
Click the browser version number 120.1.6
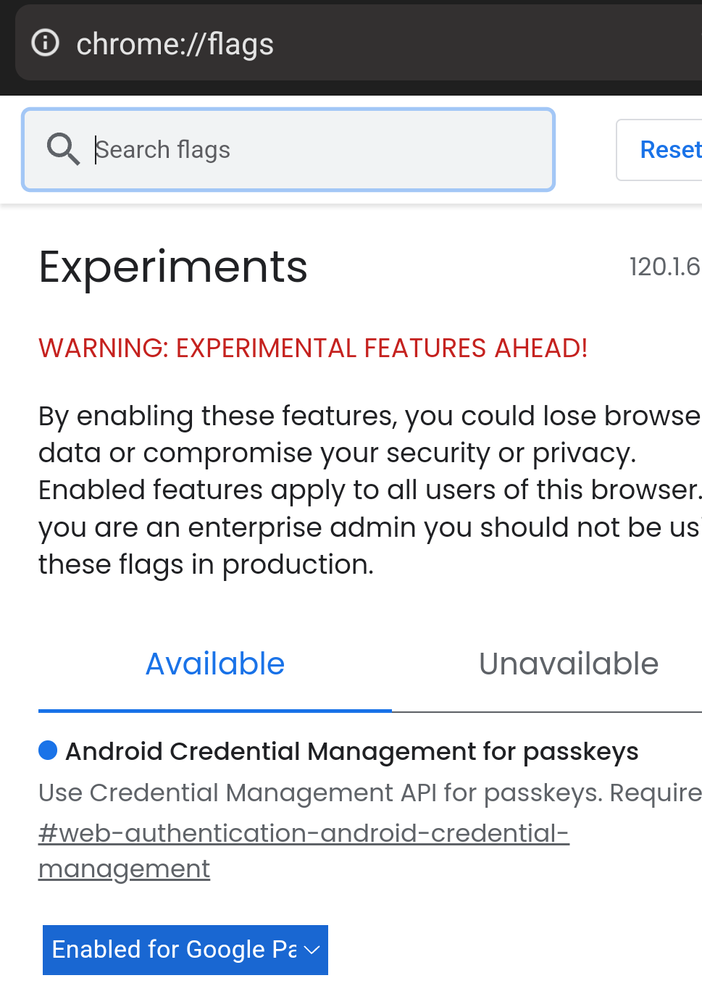(x=665, y=267)
